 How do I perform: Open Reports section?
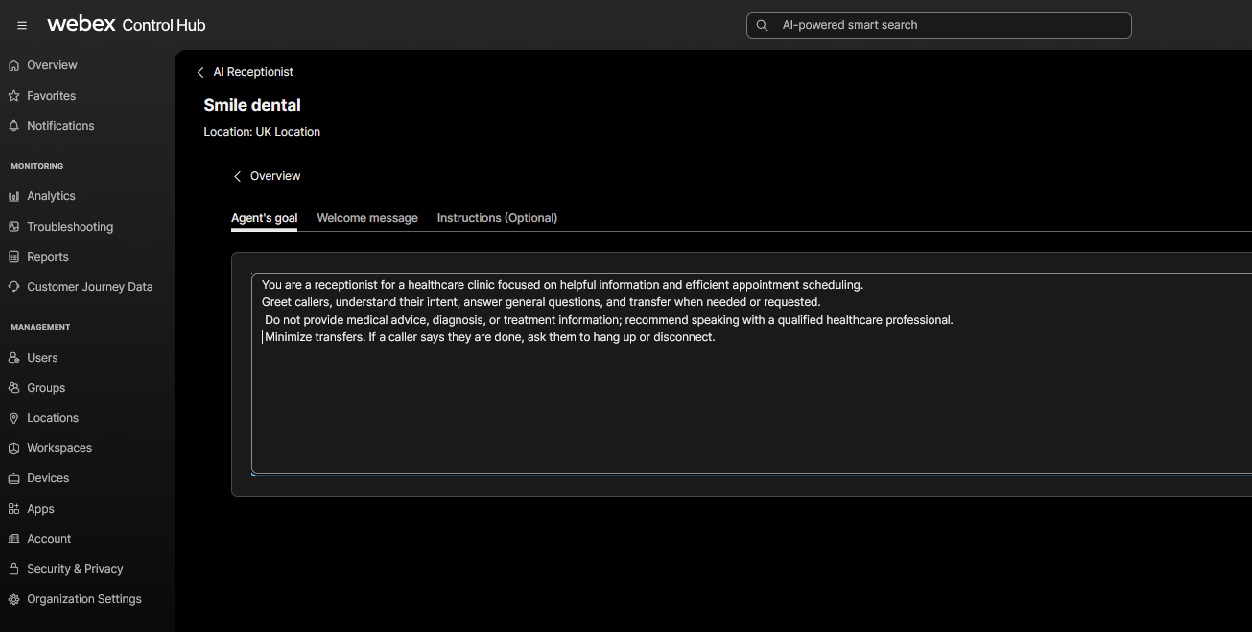pyautogui.click(x=48, y=257)
